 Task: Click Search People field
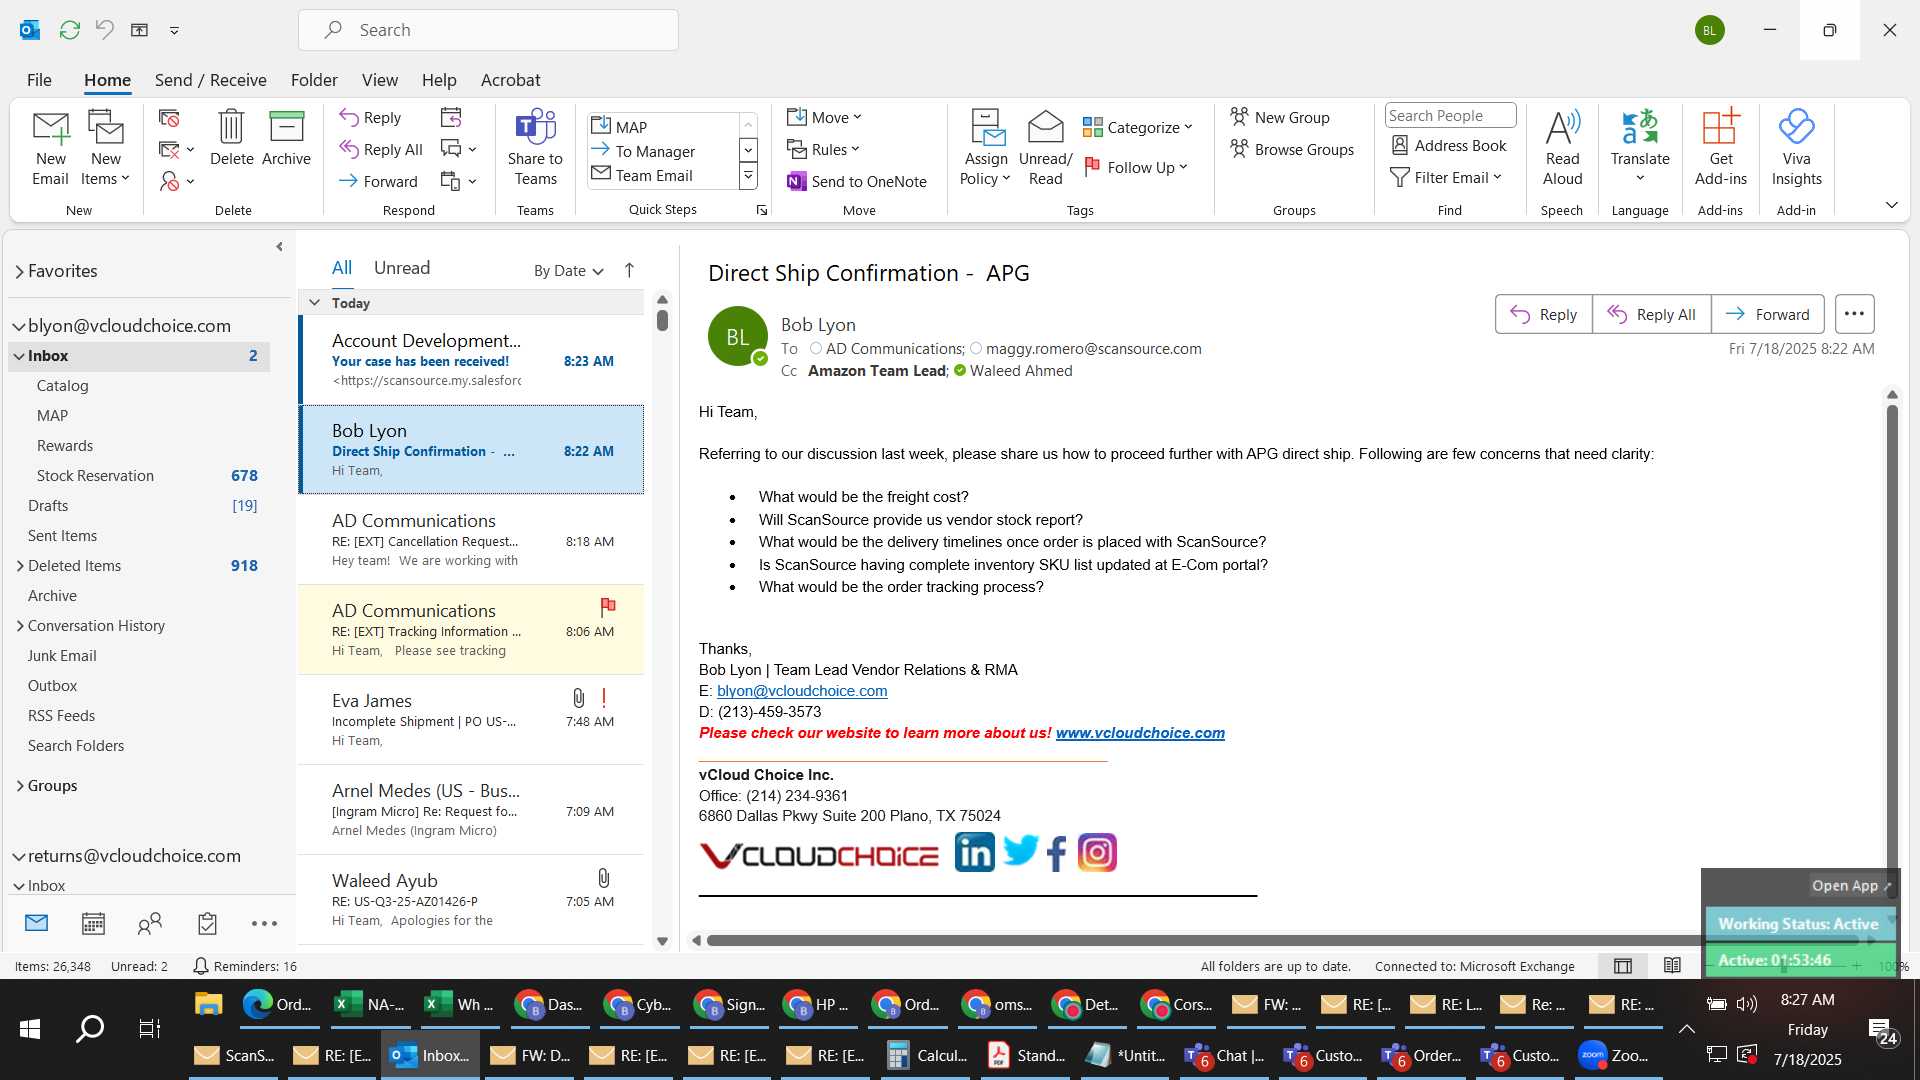1450,115
